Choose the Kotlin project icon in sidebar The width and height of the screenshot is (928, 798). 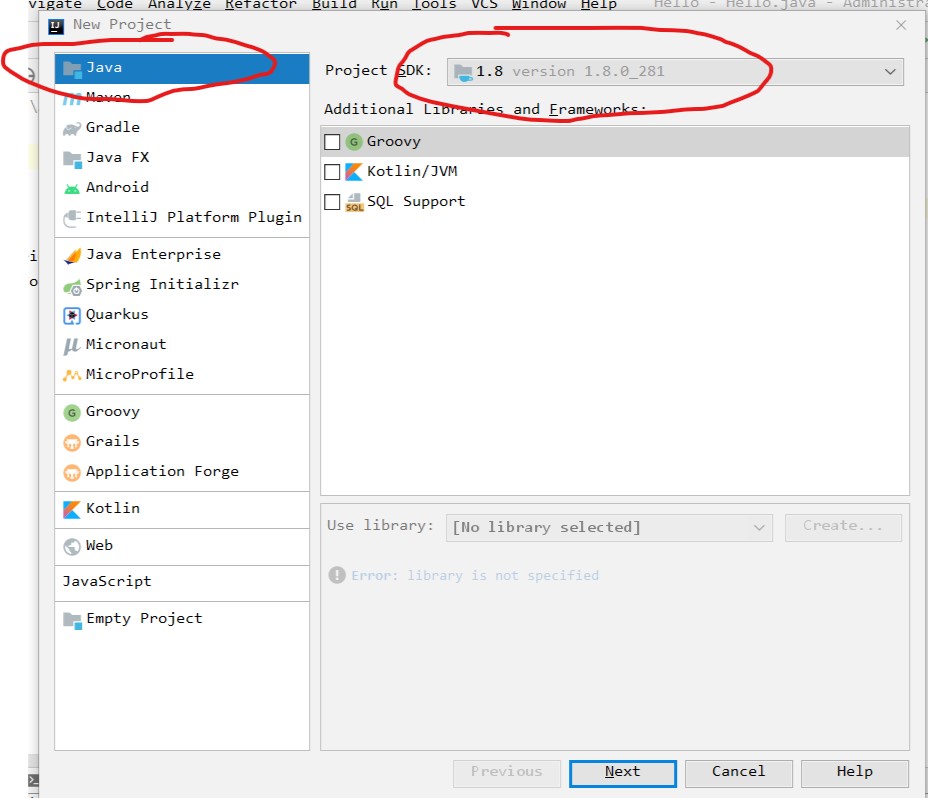72,510
